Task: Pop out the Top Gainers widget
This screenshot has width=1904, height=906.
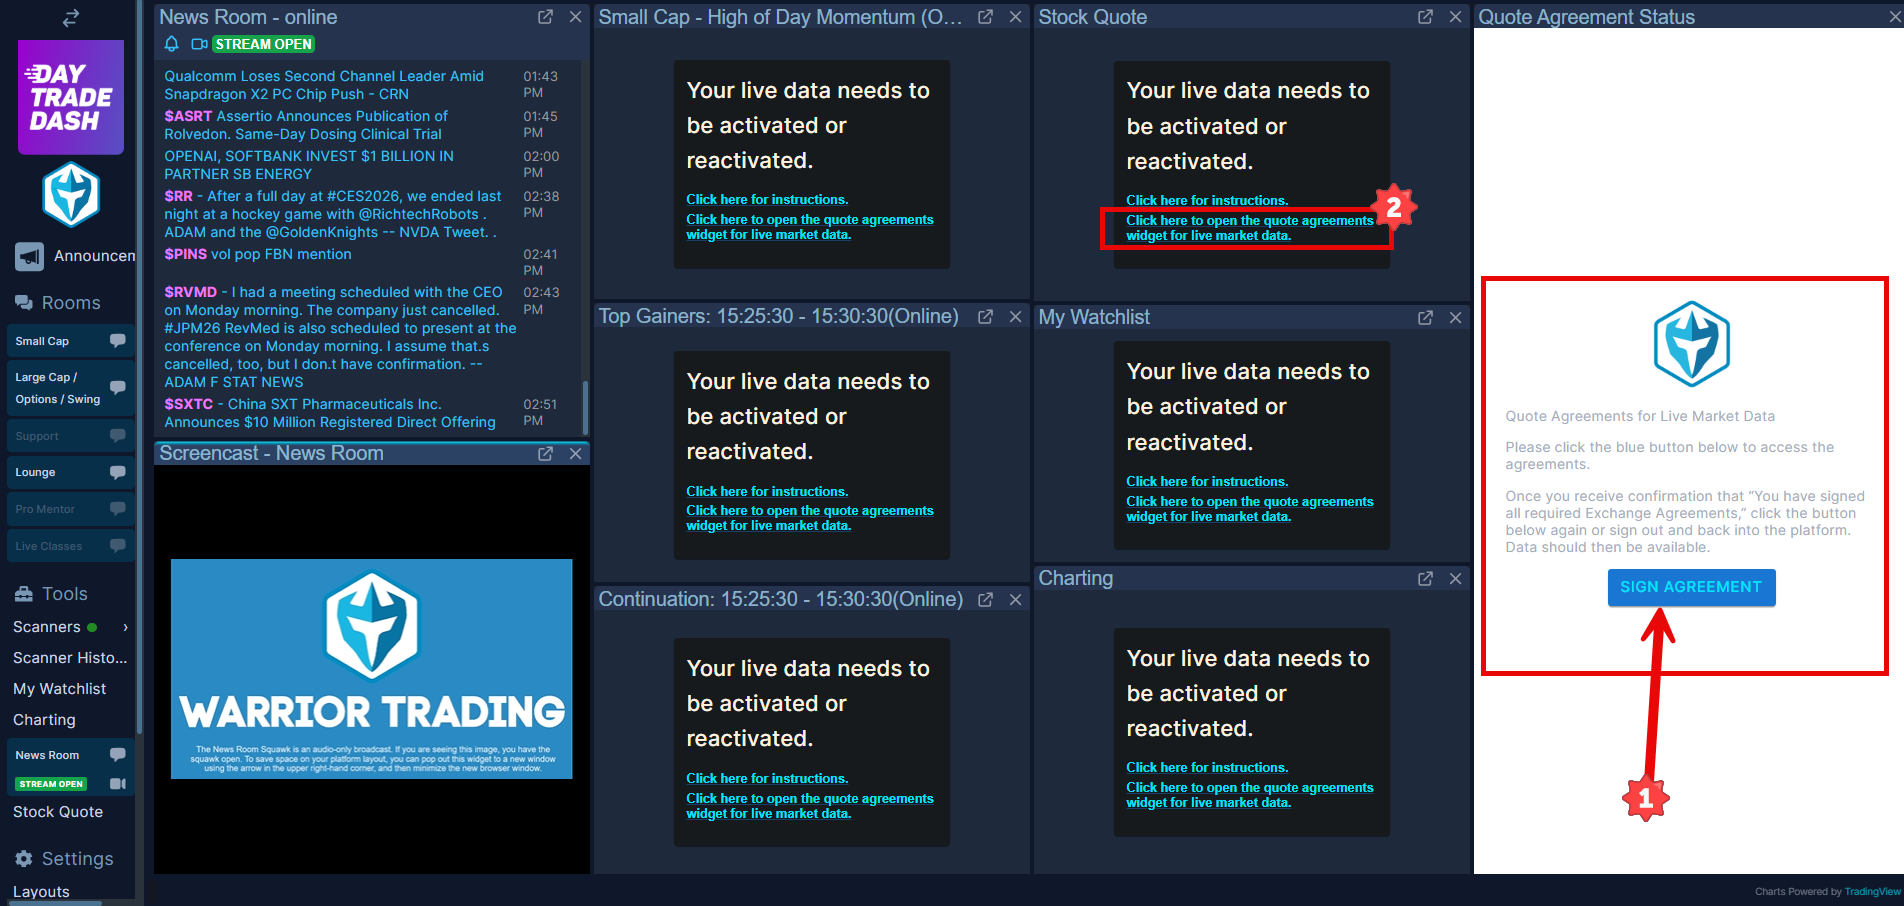Action: coord(985,316)
